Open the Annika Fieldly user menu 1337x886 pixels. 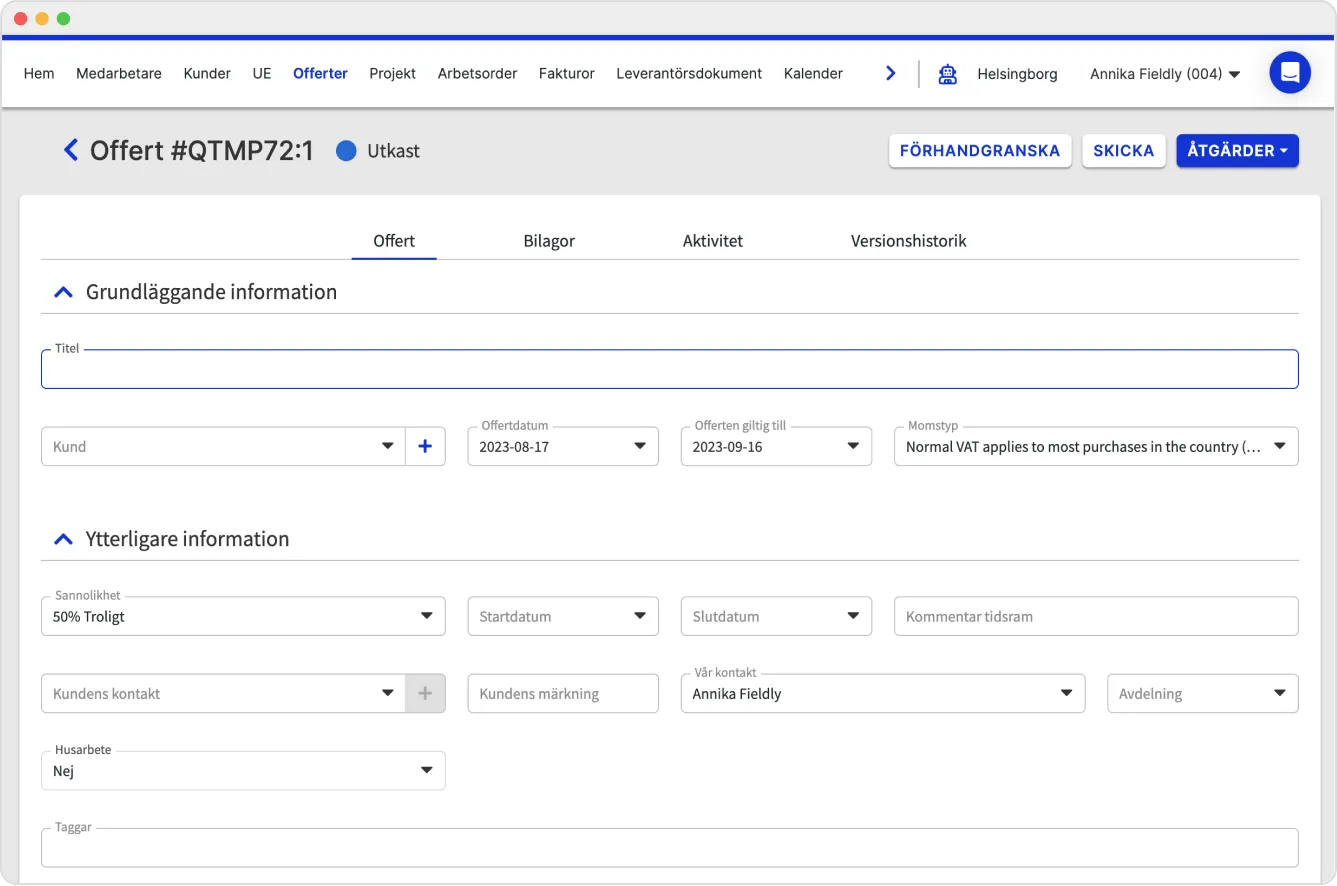[x=1164, y=74]
